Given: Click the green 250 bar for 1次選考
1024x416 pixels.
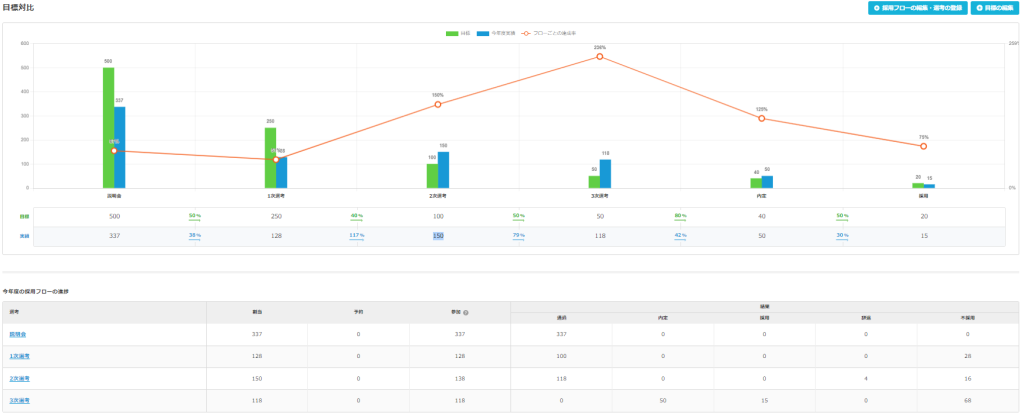Looking at the screenshot, I should (x=270, y=157).
